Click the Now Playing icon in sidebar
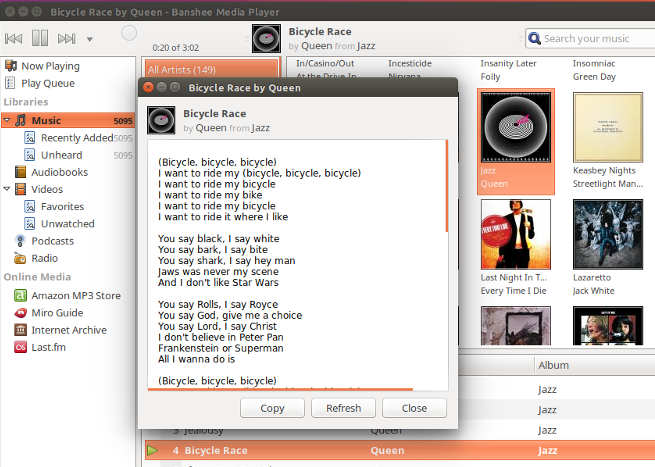Viewport: 655px width, 467px height. pyautogui.click(x=10, y=66)
